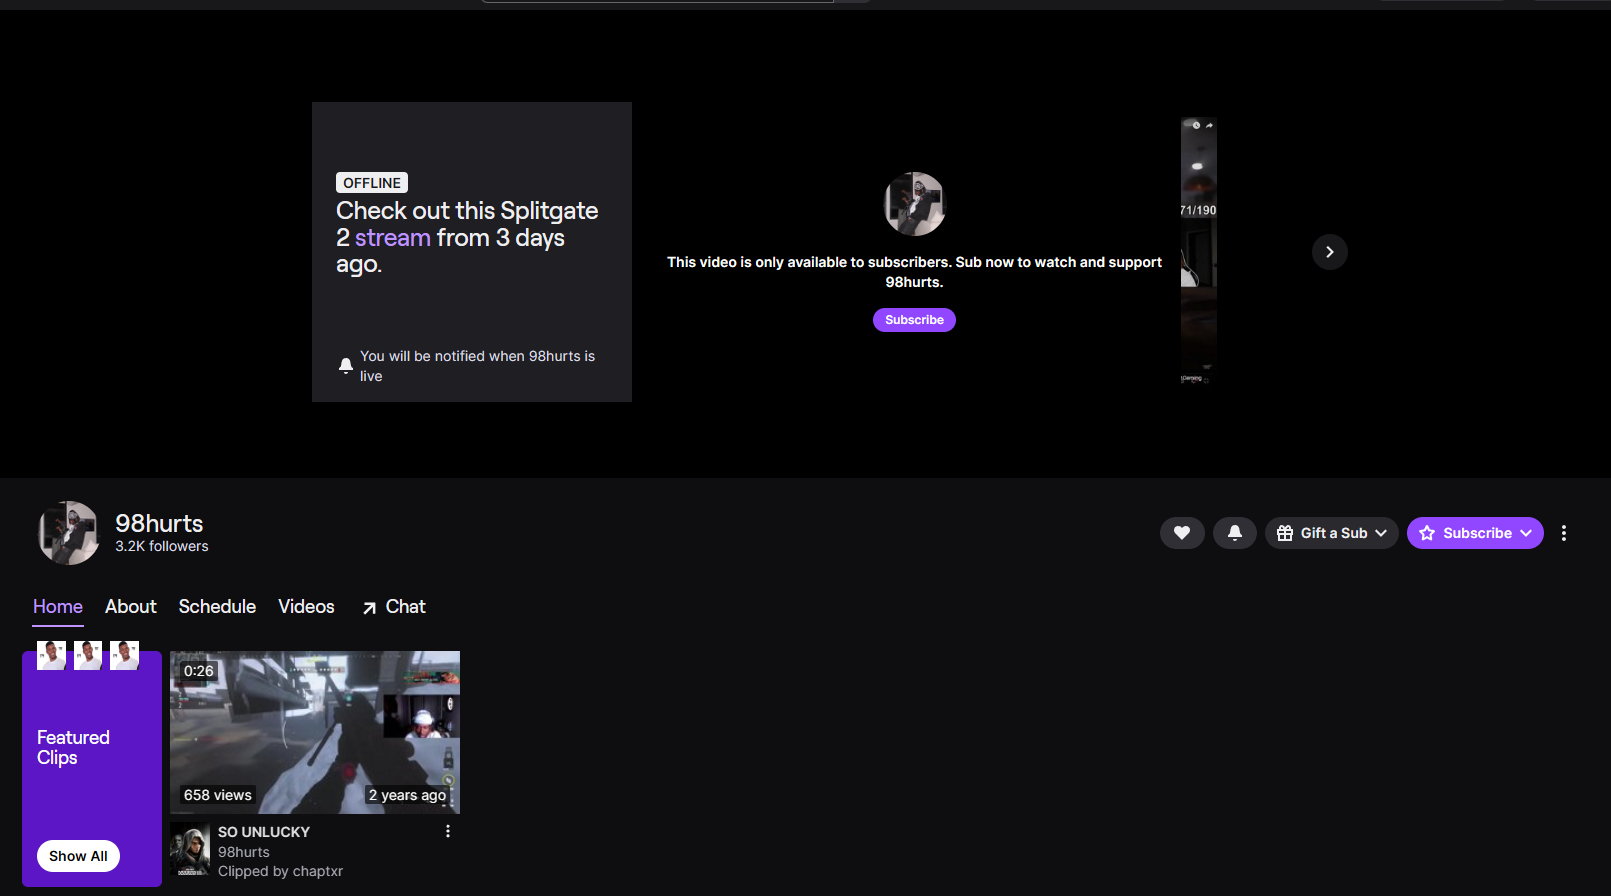Play the SO UNLUCKY clip thumbnail
This screenshot has width=1611, height=896.
click(314, 732)
